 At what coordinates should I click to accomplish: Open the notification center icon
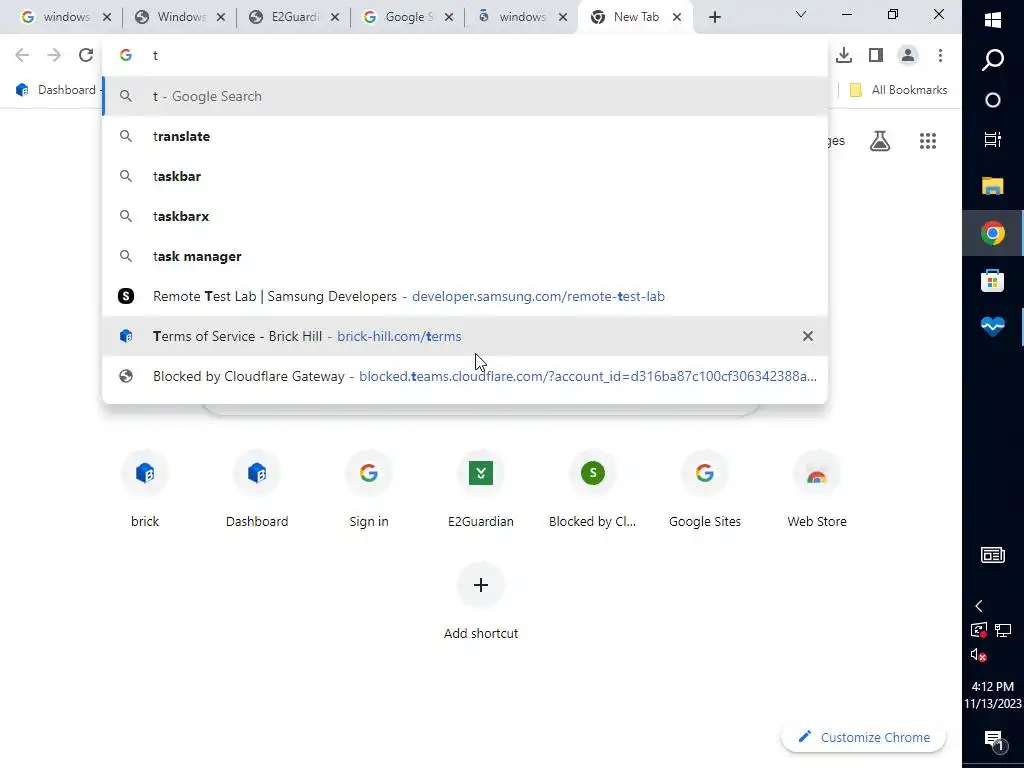click(993, 739)
